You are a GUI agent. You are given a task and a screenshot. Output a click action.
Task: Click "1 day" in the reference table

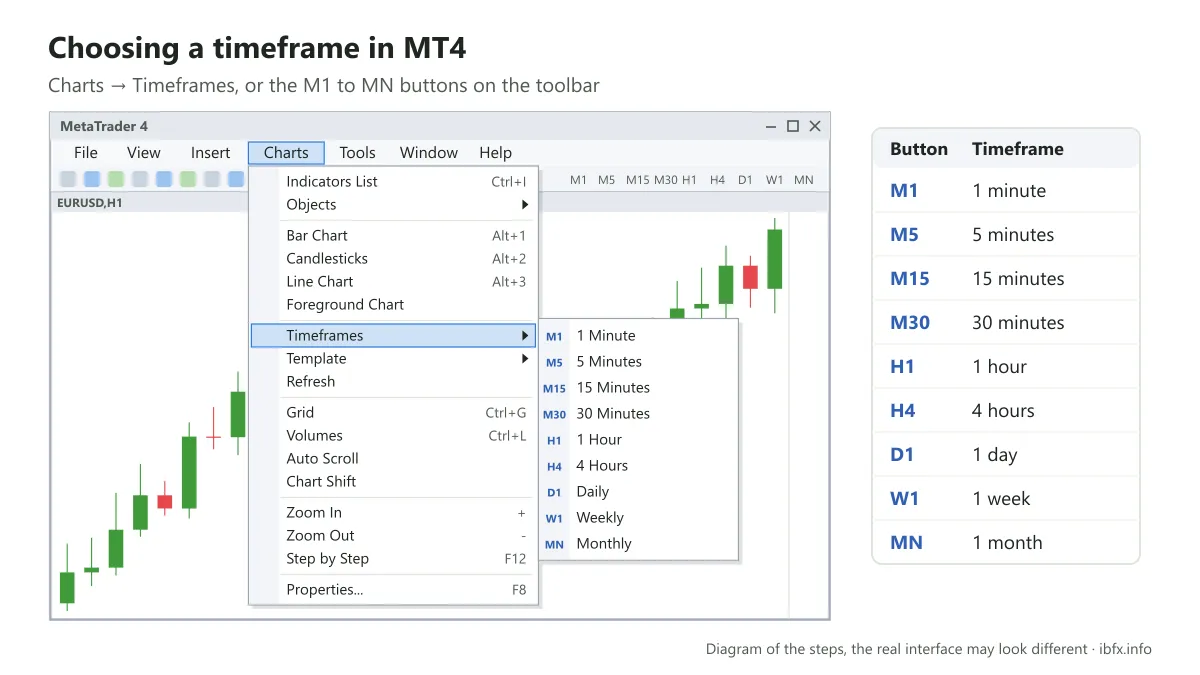[994, 455]
